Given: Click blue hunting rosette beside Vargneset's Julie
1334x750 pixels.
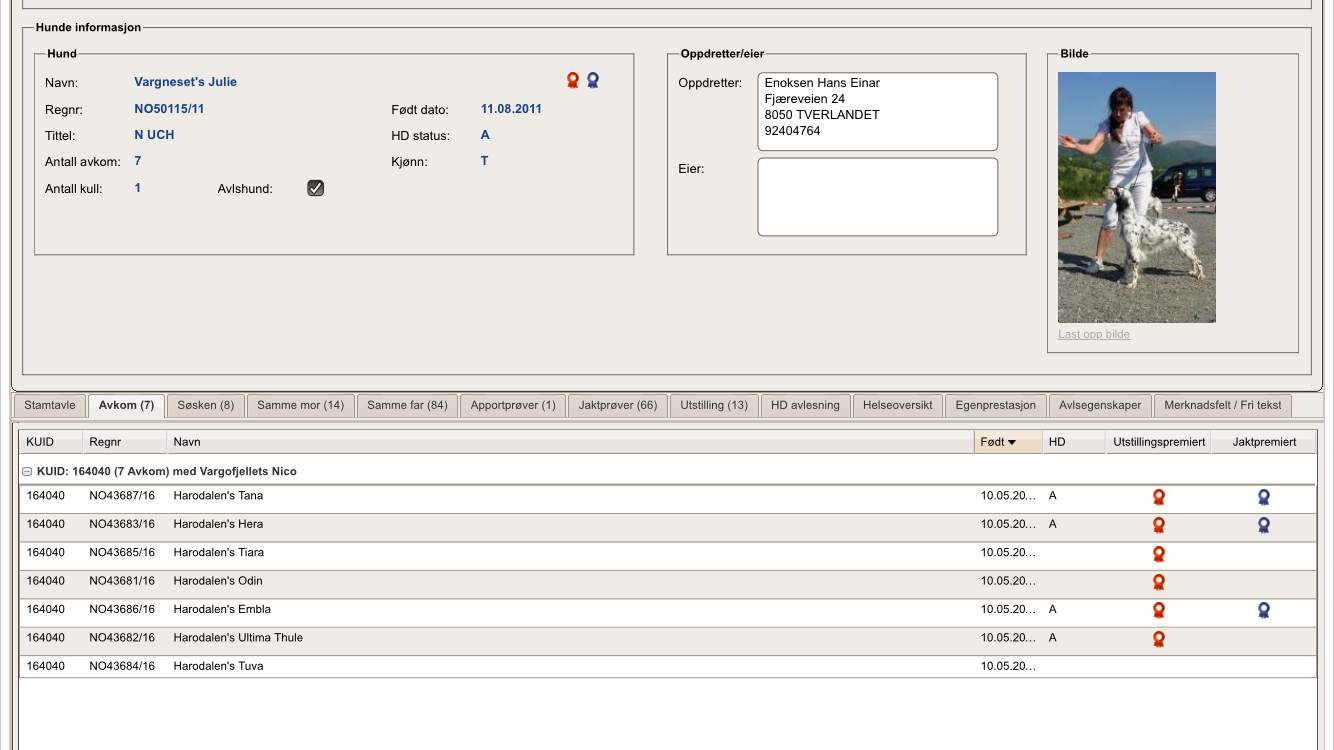Looking at the screenshot, I should 593,80.
